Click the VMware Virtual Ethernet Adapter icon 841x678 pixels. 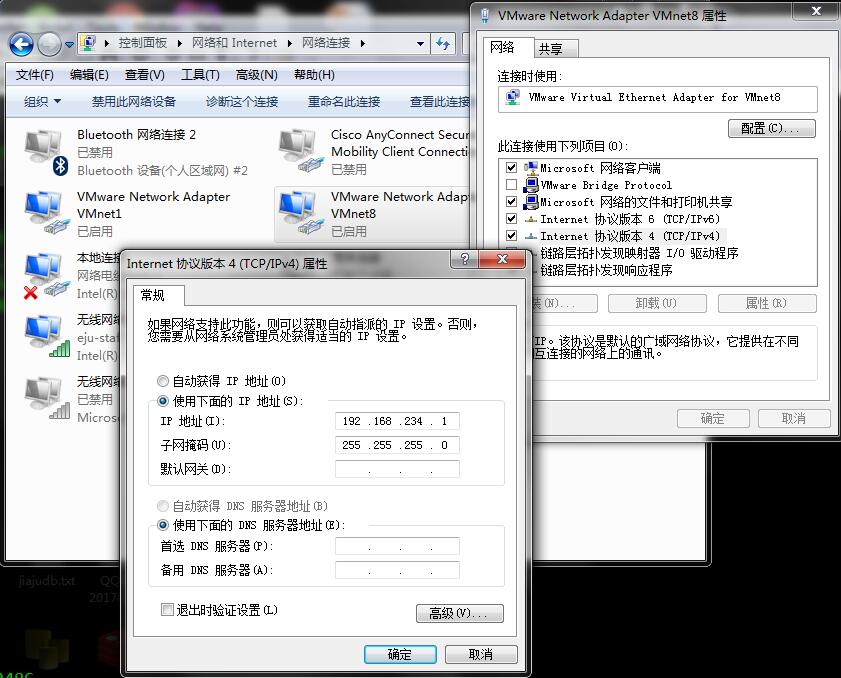click(x=513, y=98)
